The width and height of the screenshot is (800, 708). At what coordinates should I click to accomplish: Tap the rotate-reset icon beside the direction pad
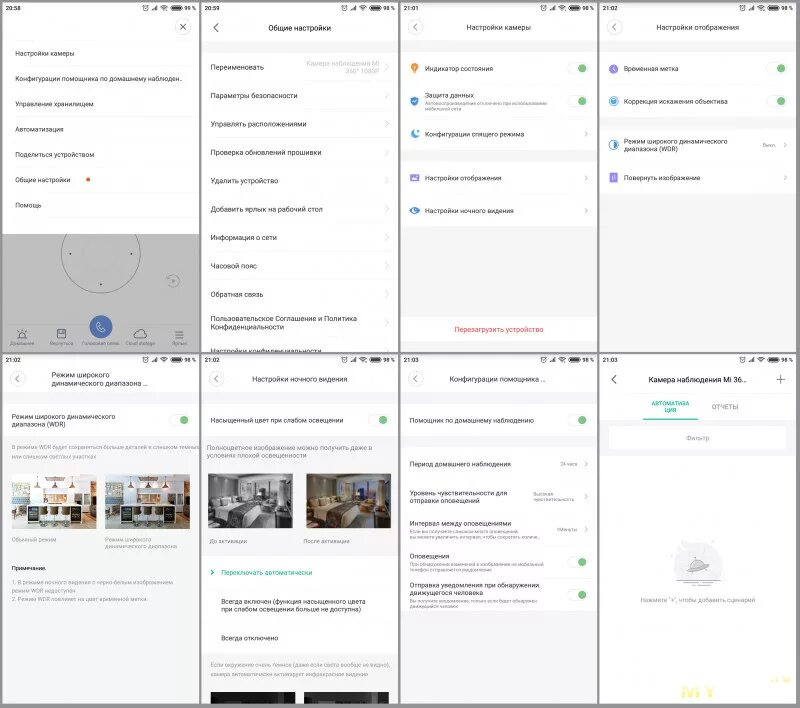(x=173, y=281)
